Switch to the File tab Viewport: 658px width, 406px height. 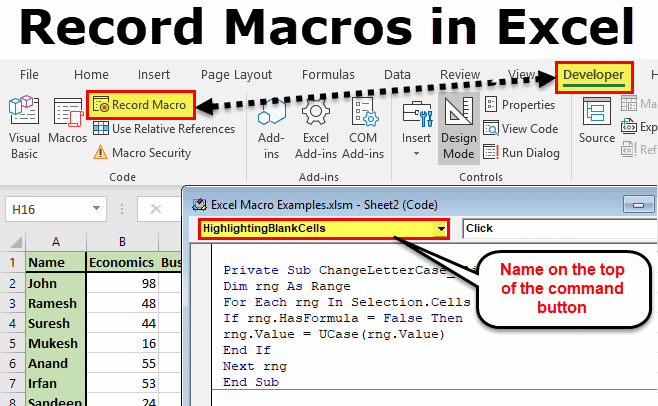(29, 75)
